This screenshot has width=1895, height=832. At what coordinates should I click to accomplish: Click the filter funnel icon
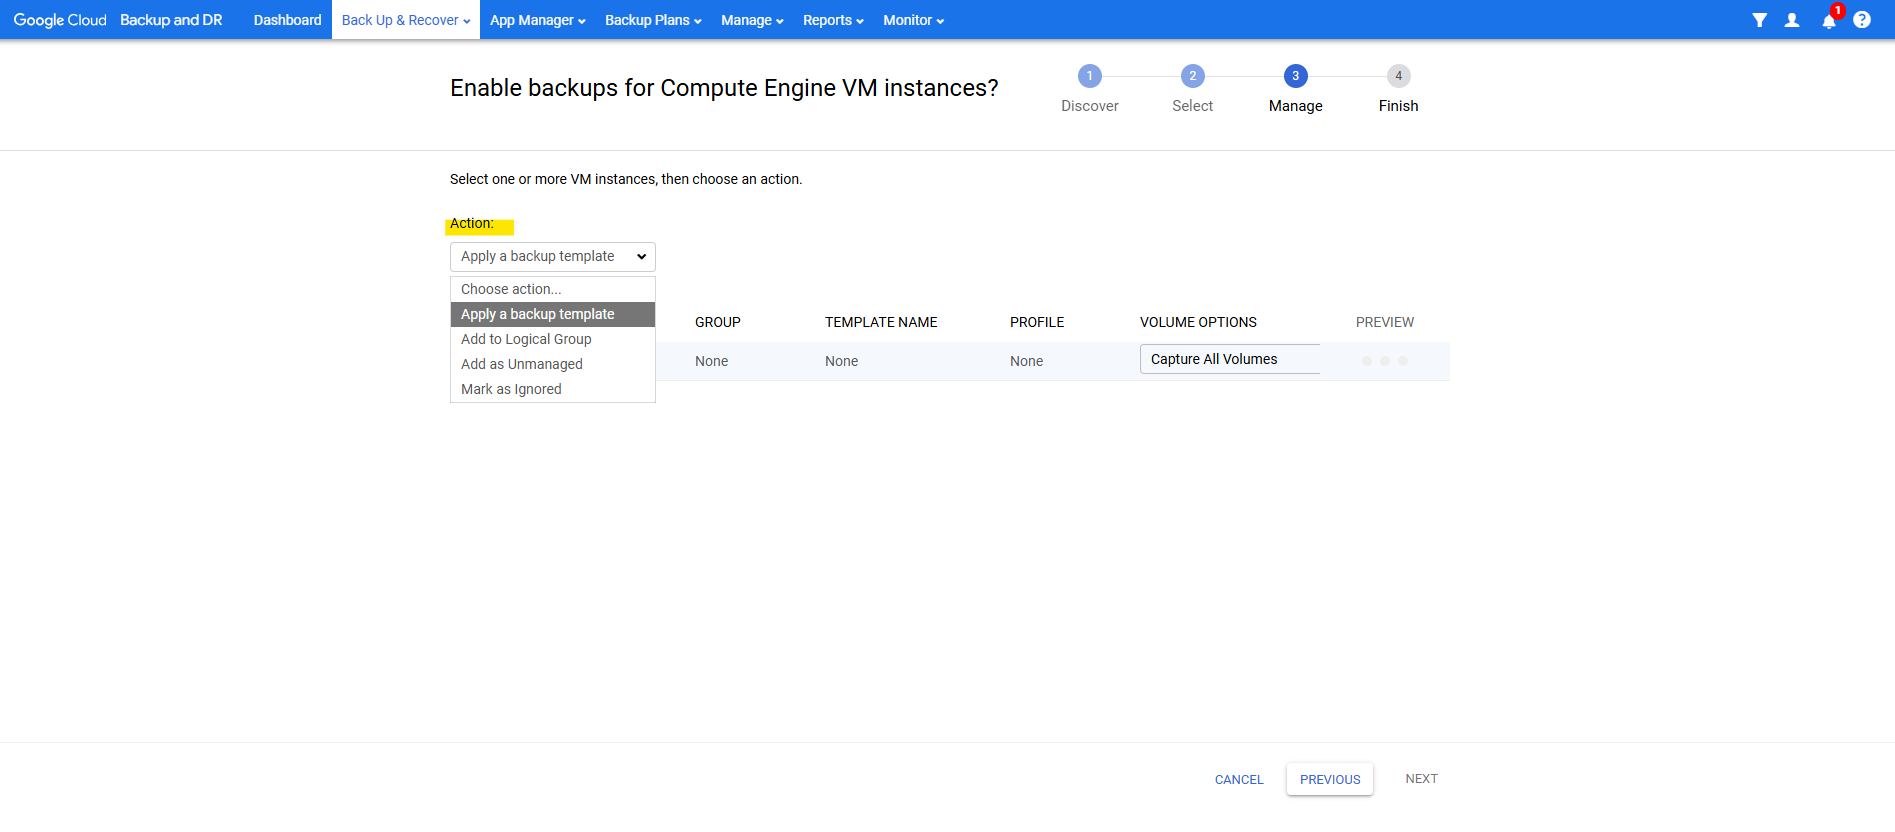[1759, 20]
